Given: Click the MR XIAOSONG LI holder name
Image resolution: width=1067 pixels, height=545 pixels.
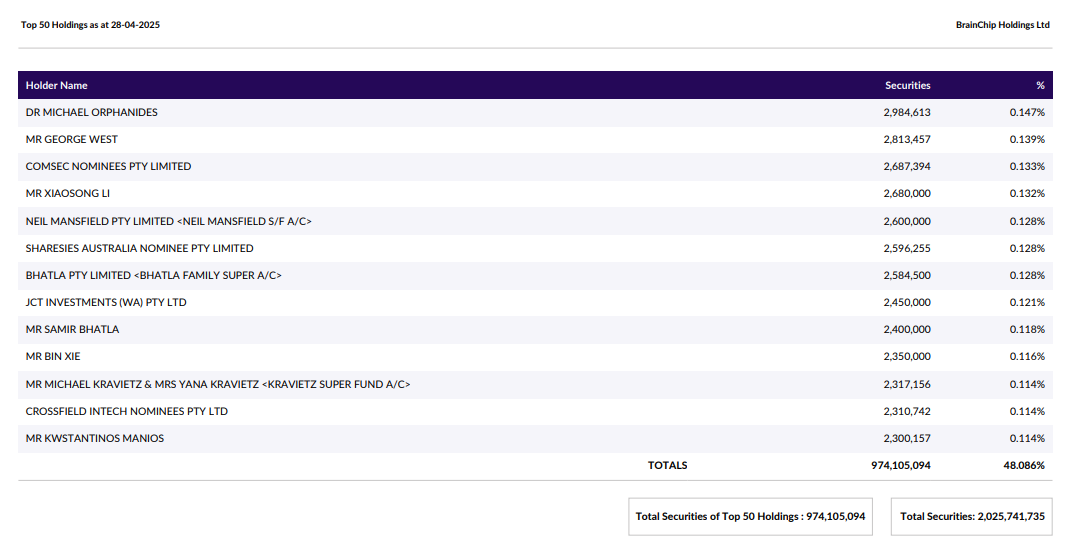Looking at the screenshot, I should tap(68, 193).
